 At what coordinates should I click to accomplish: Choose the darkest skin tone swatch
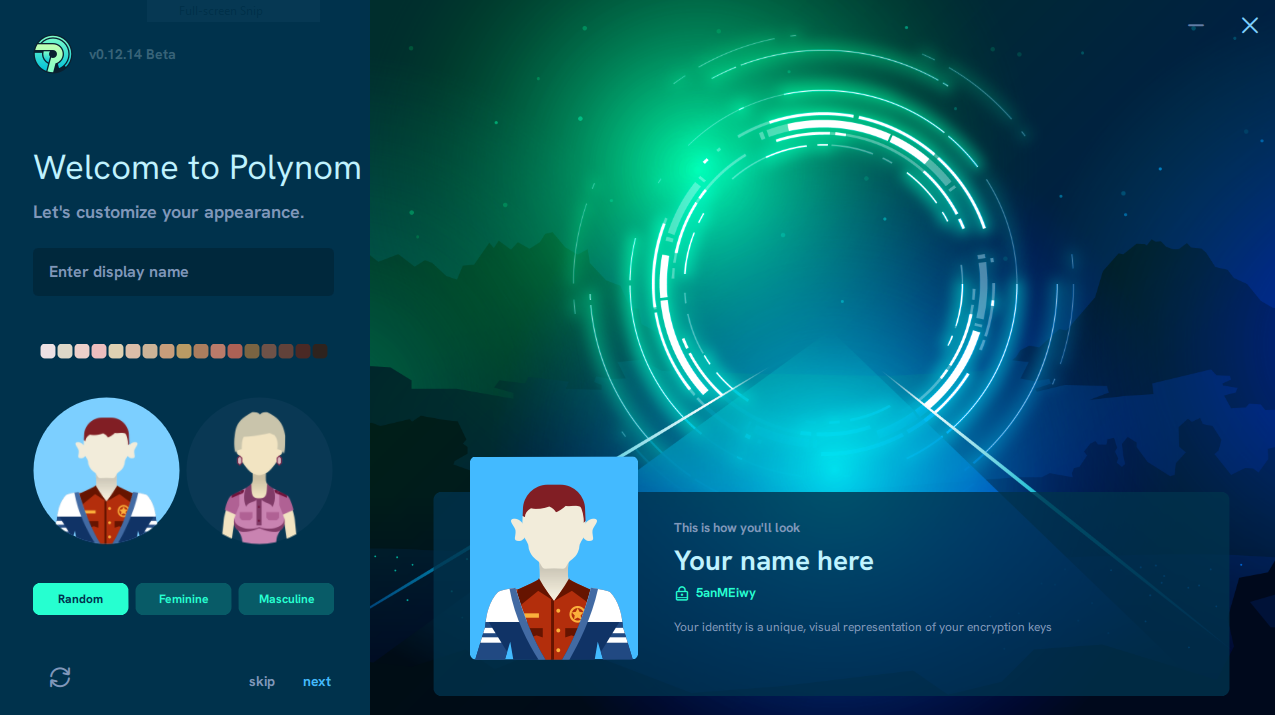tap(320, 351)
